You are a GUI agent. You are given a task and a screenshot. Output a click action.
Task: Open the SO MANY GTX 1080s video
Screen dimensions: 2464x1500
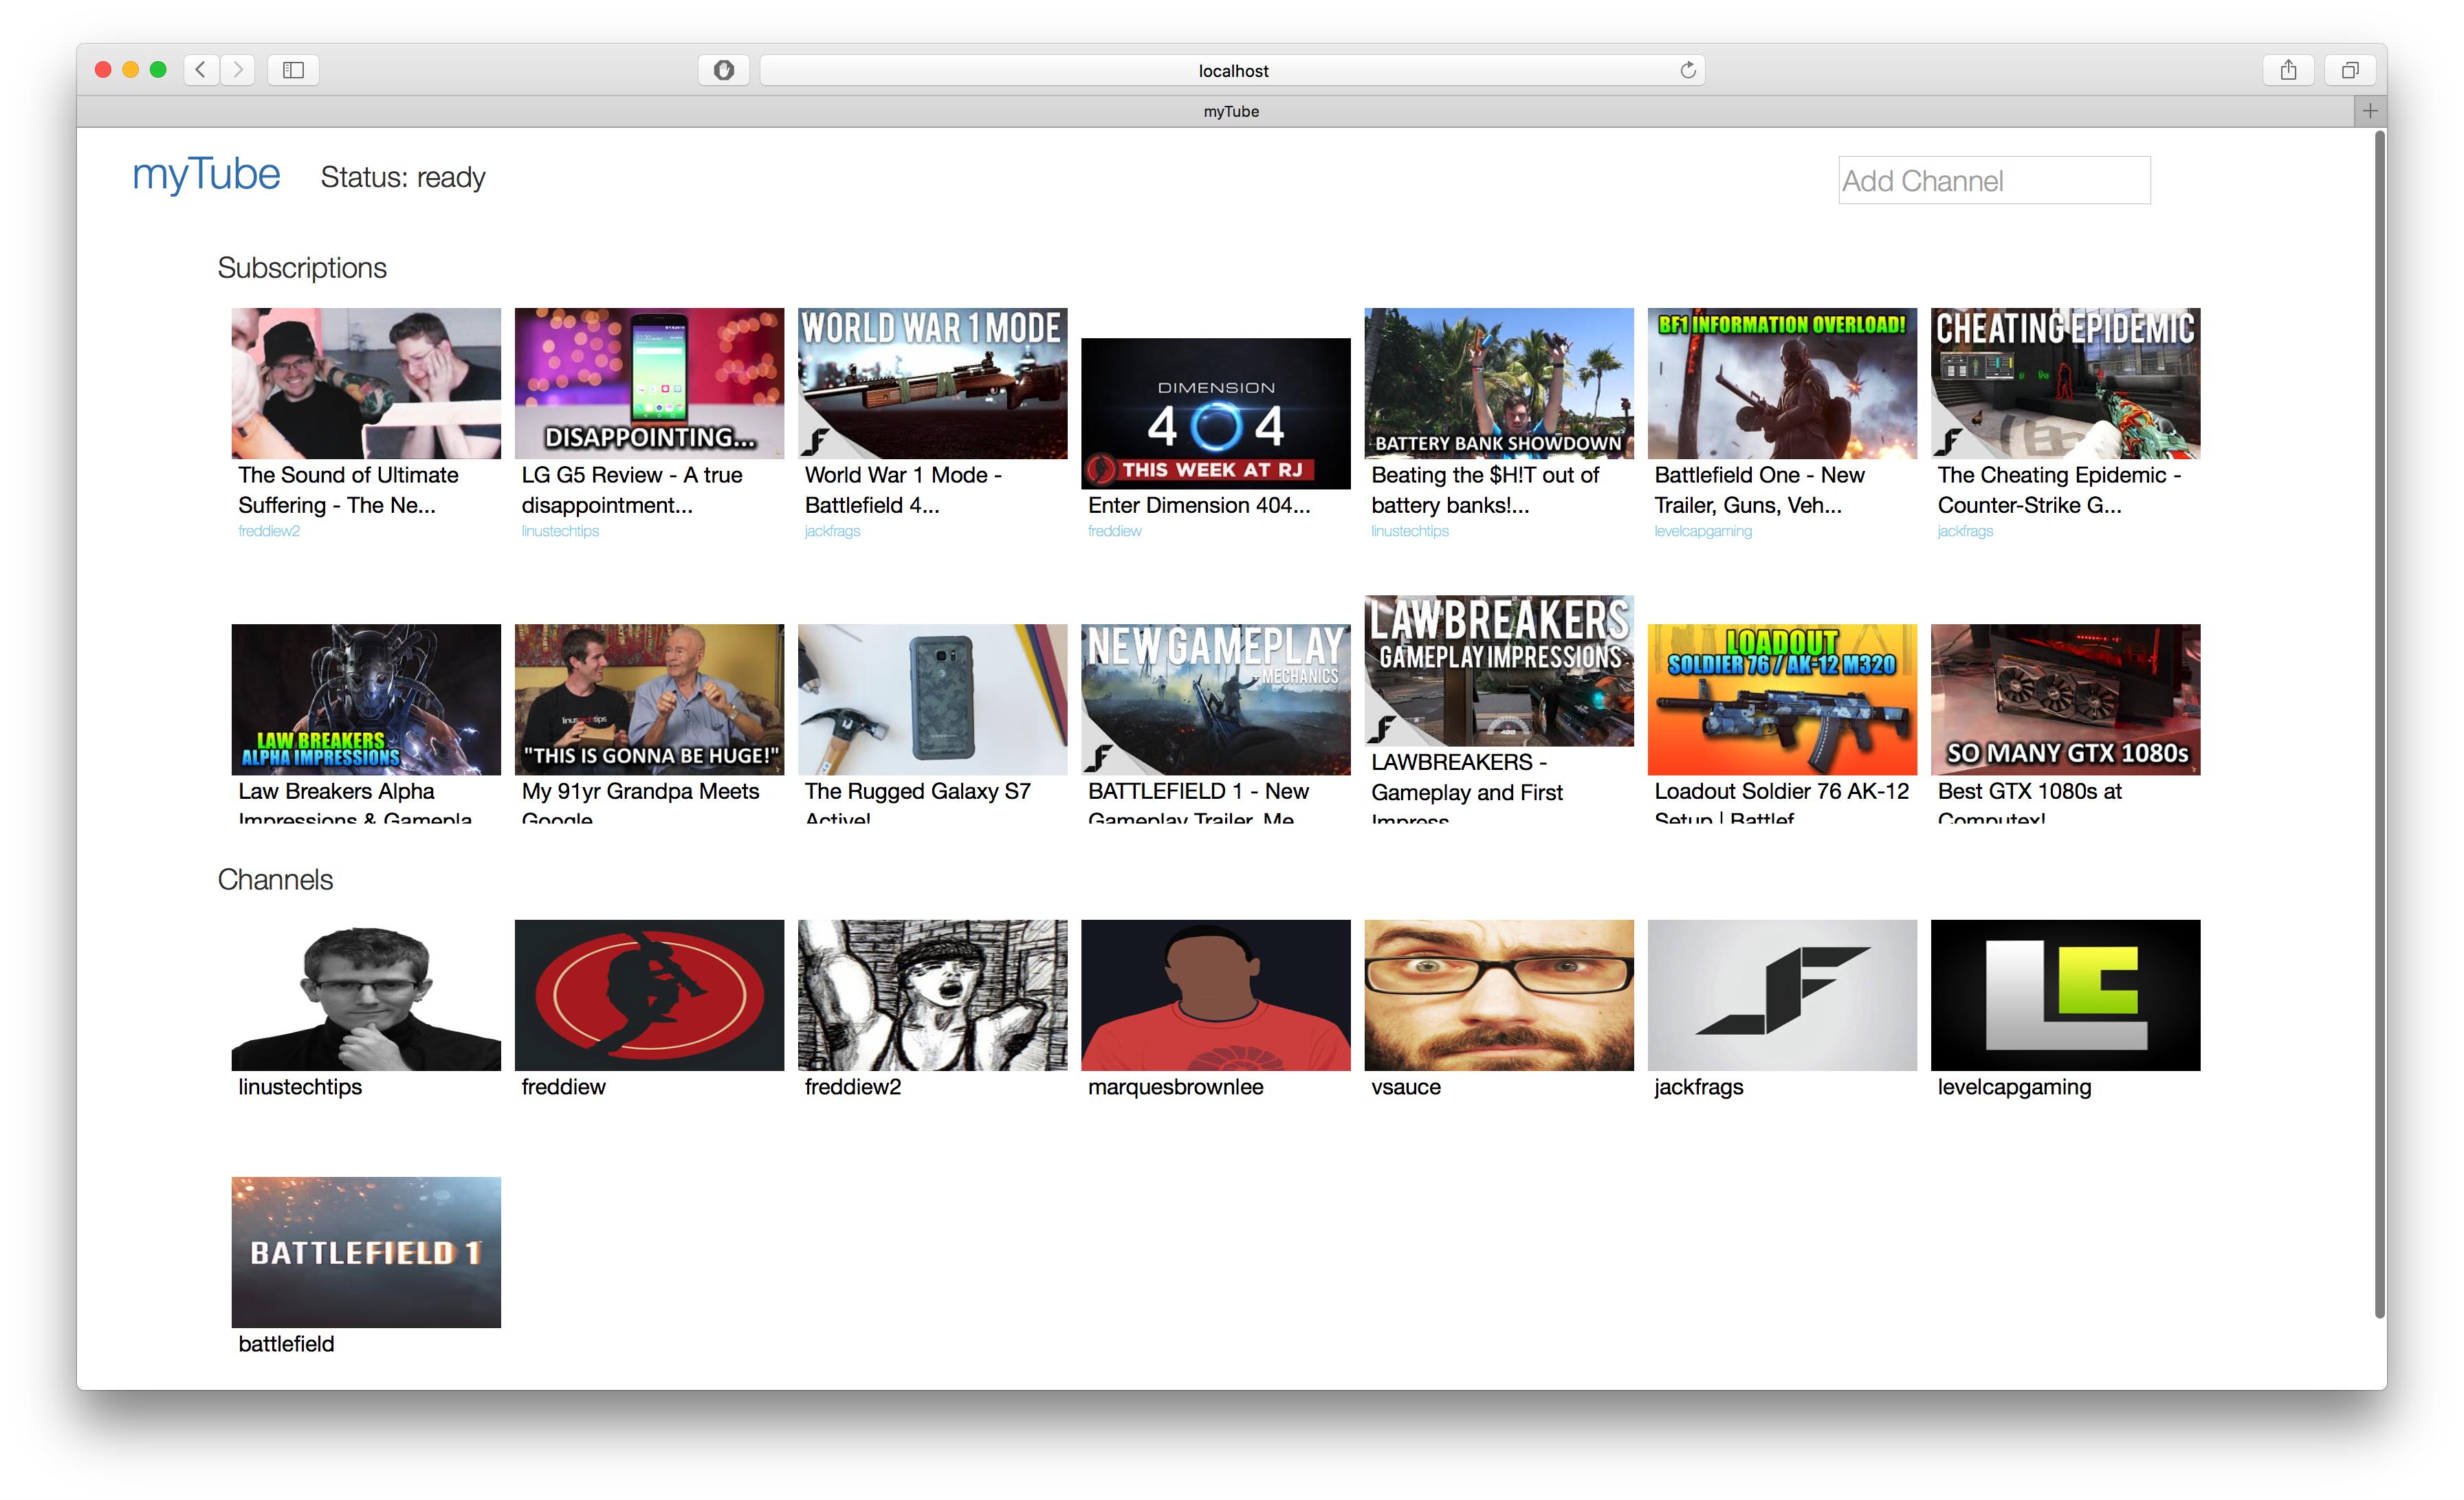pos(2065,699)
